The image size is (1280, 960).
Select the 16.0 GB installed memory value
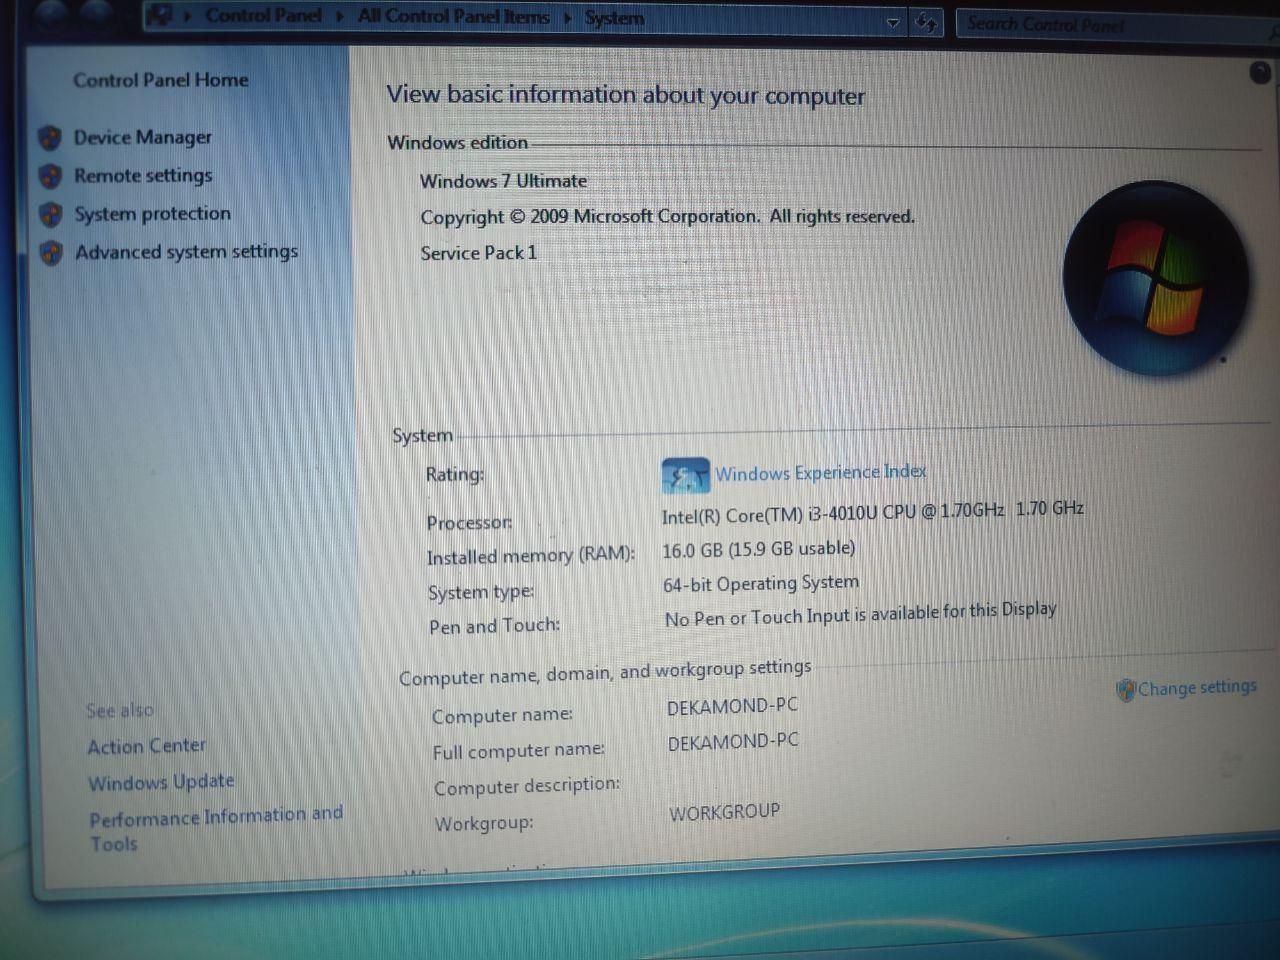coord(758,550)
